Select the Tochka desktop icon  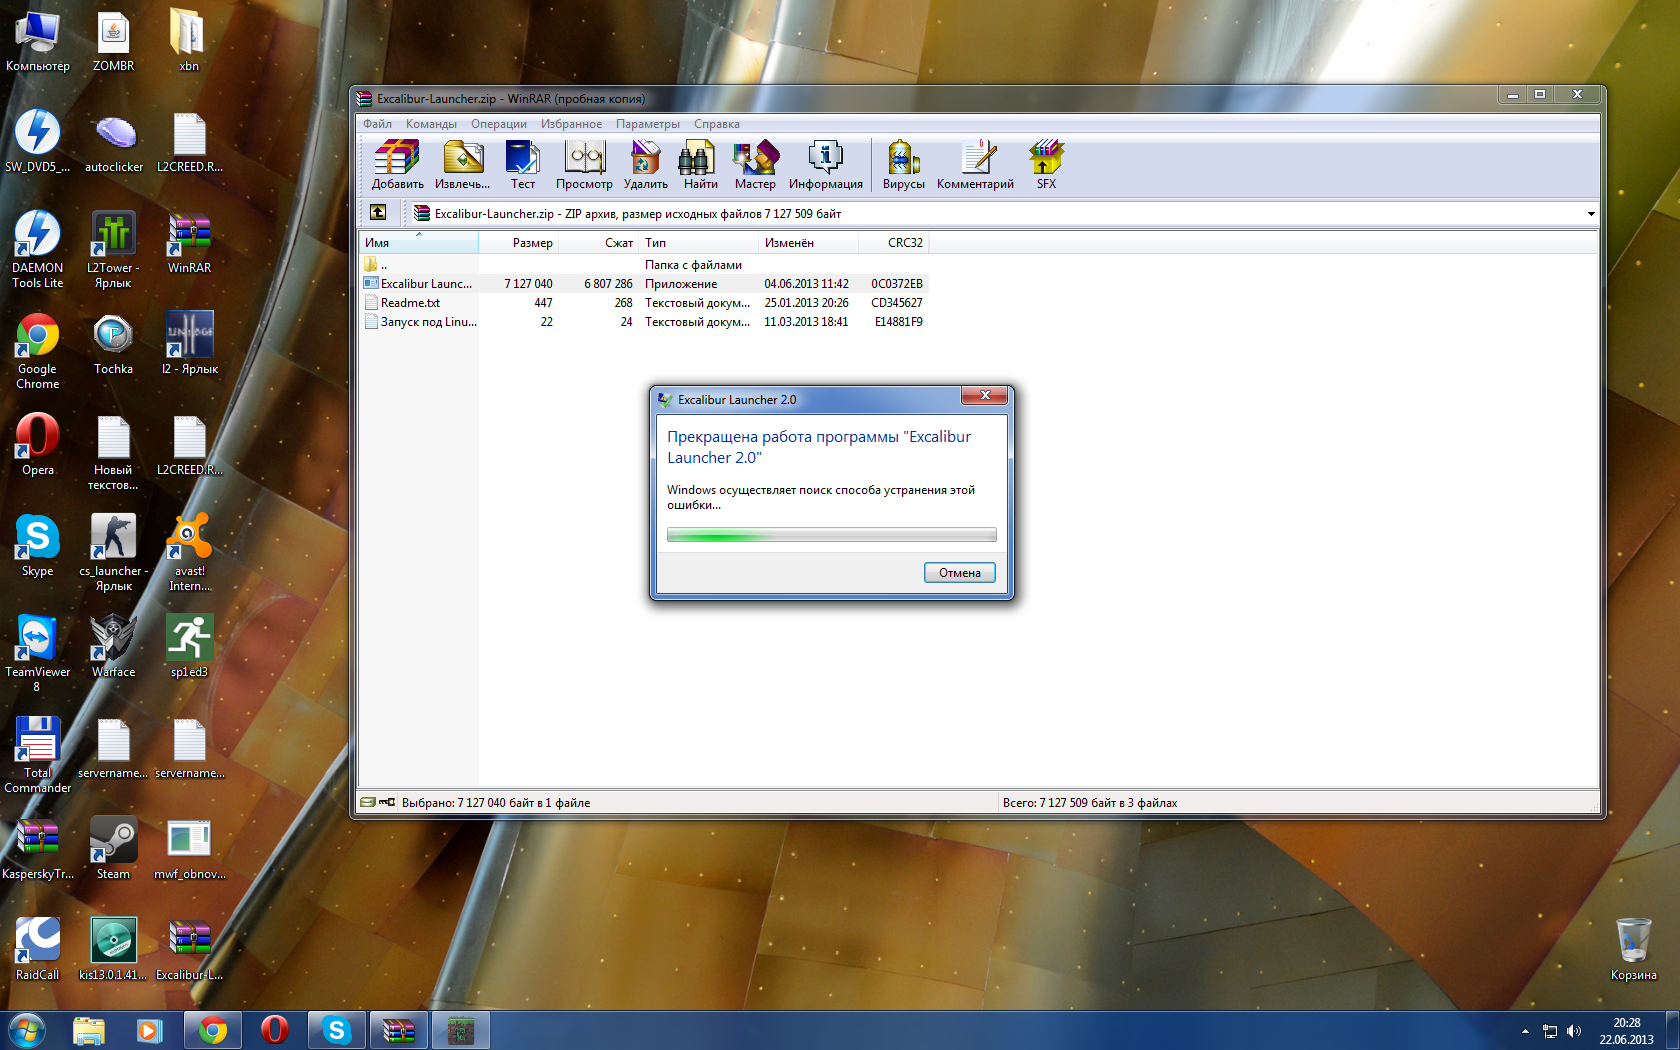[x=113, y=345]
